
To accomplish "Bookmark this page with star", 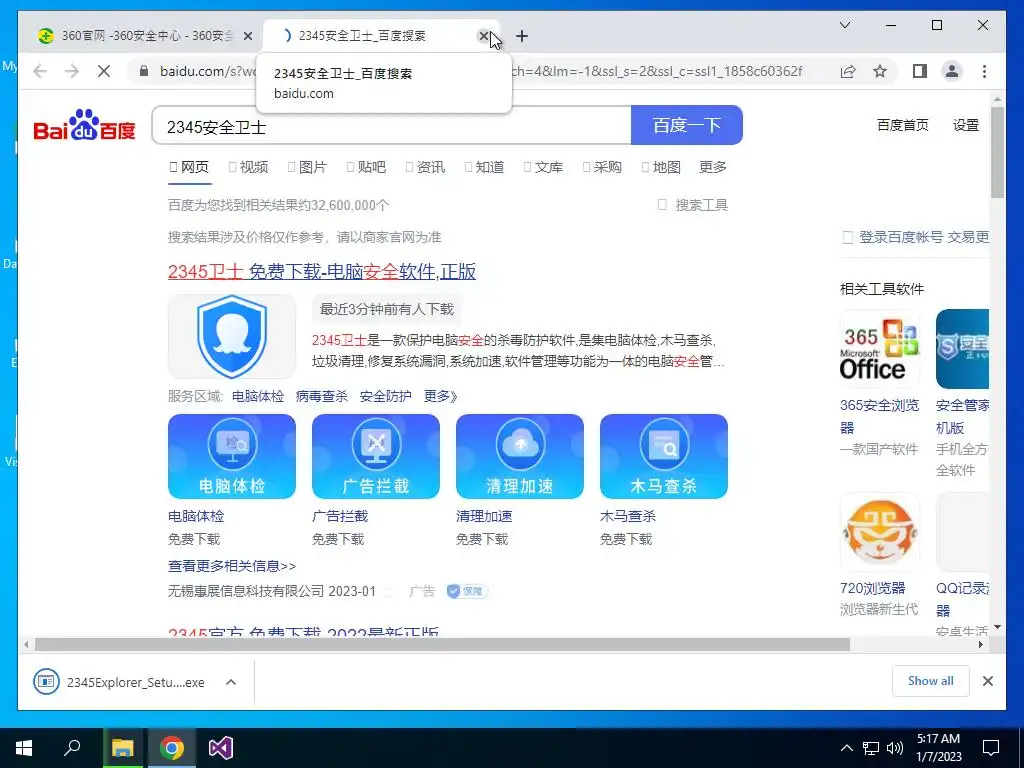I will [x=880, y=71].
